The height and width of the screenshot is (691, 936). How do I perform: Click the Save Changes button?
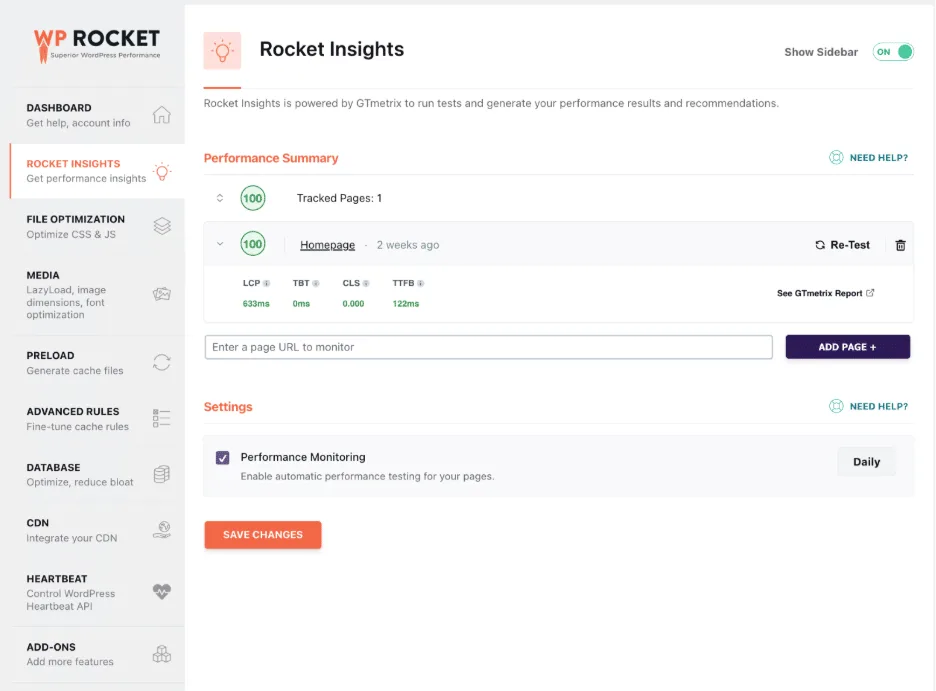coord(263,535)
